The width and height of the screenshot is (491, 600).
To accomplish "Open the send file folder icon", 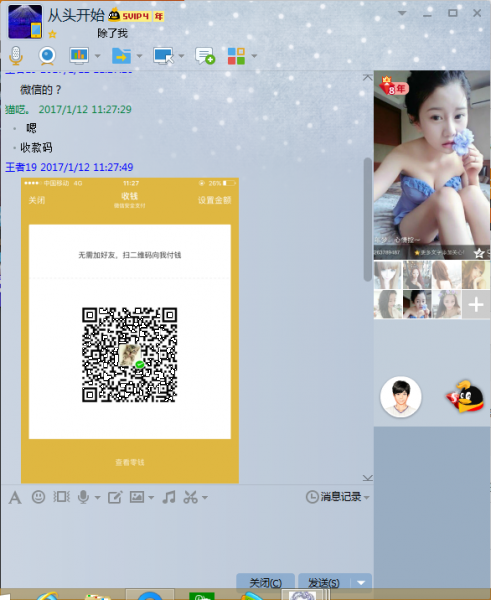I will pyautogui.click(x=121, y=56).
